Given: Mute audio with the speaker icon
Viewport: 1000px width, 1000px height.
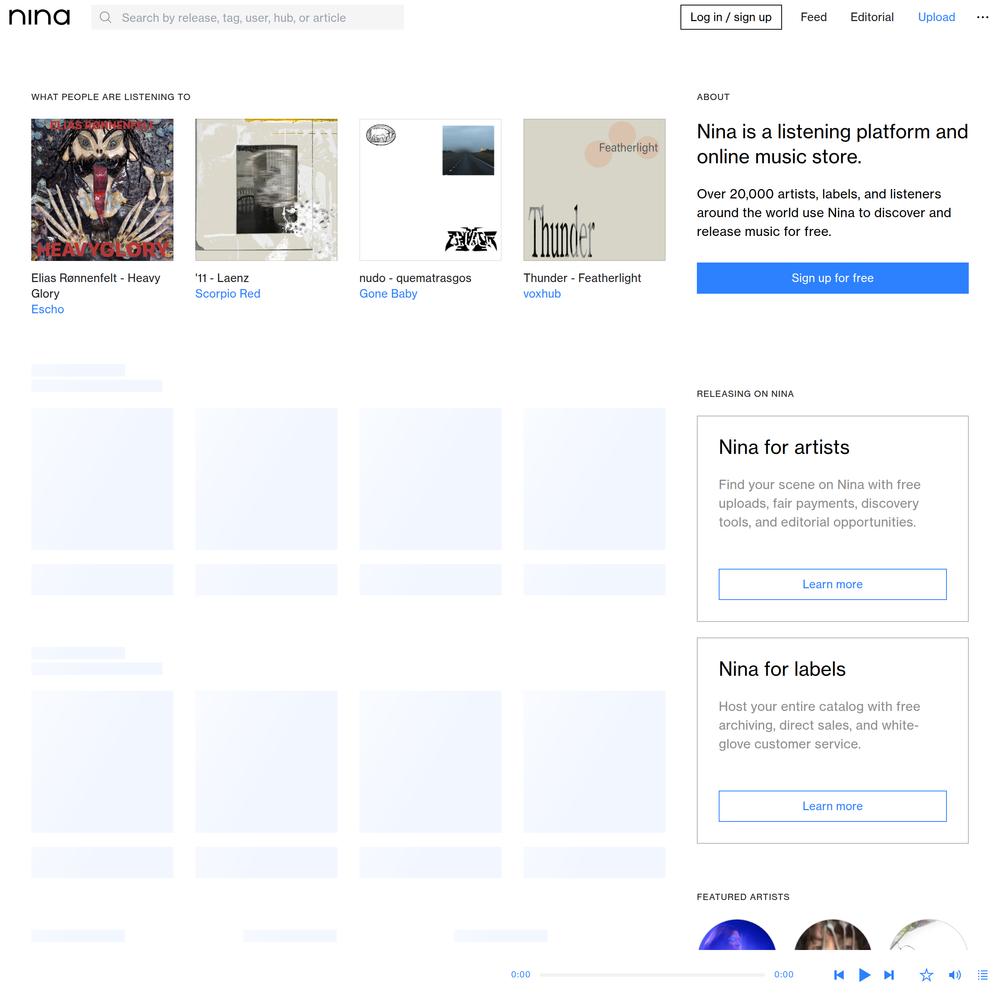Looking at the screenshot, I should tap(955, 974).
